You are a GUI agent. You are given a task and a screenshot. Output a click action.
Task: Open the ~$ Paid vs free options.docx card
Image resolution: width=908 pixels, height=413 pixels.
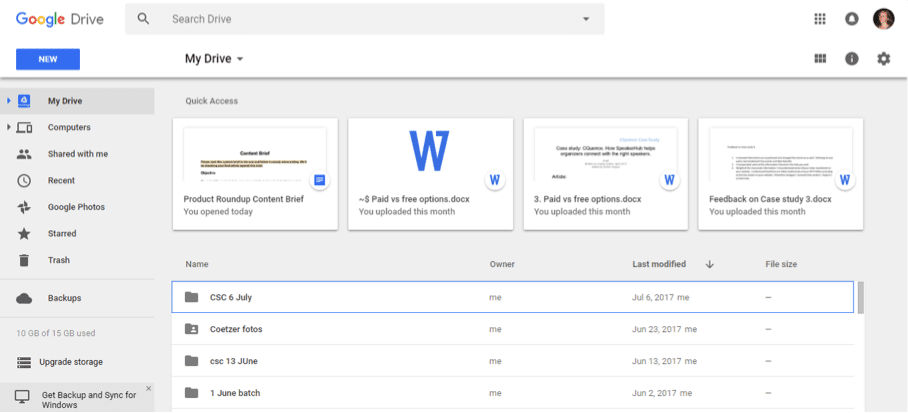(x=430, y=174)
